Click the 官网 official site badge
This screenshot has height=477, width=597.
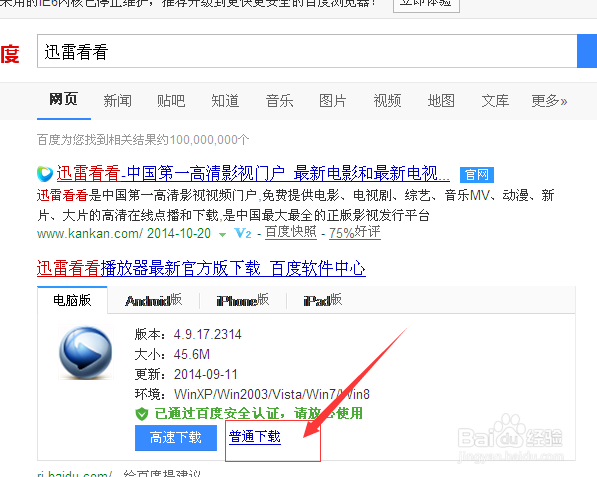point(477,175)
